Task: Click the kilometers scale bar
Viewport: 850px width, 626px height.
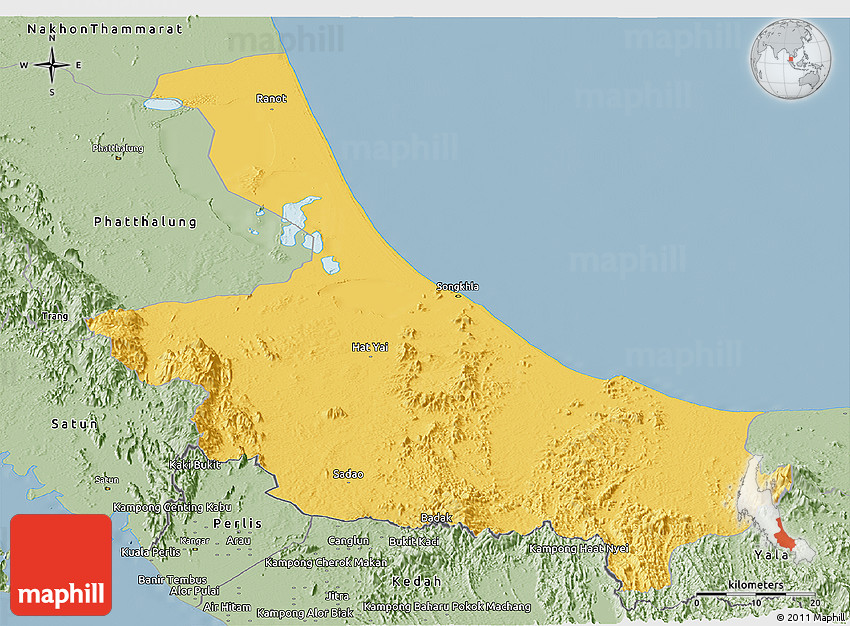Action: [x=756, y=594]
